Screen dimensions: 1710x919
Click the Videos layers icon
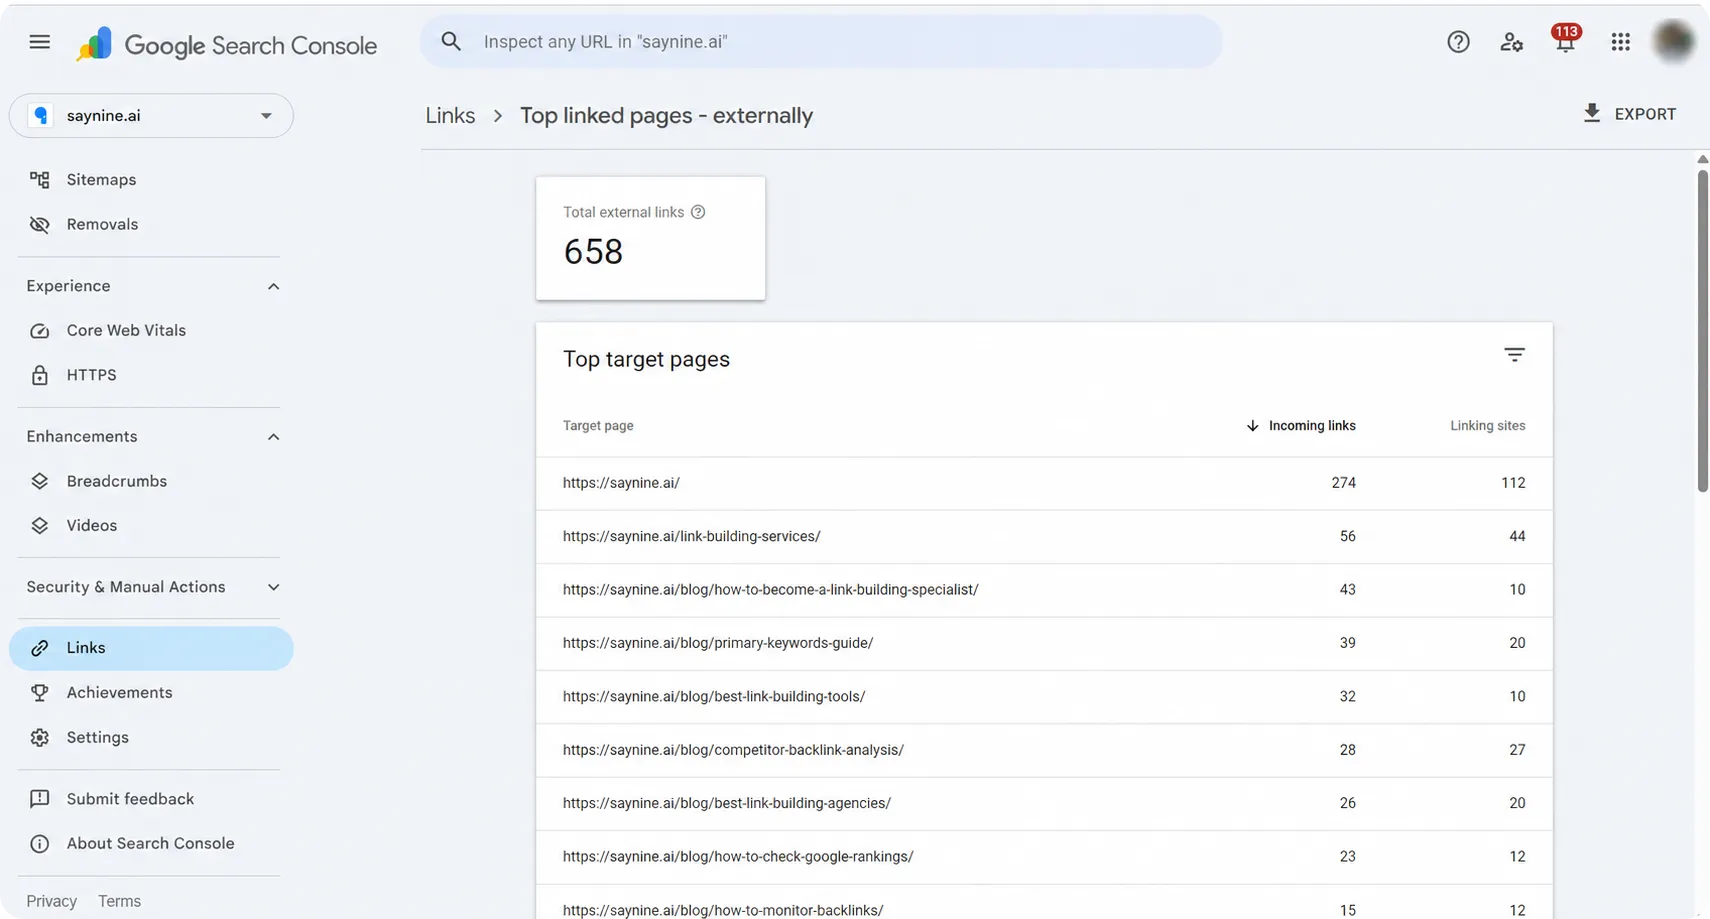click(40, 526)
